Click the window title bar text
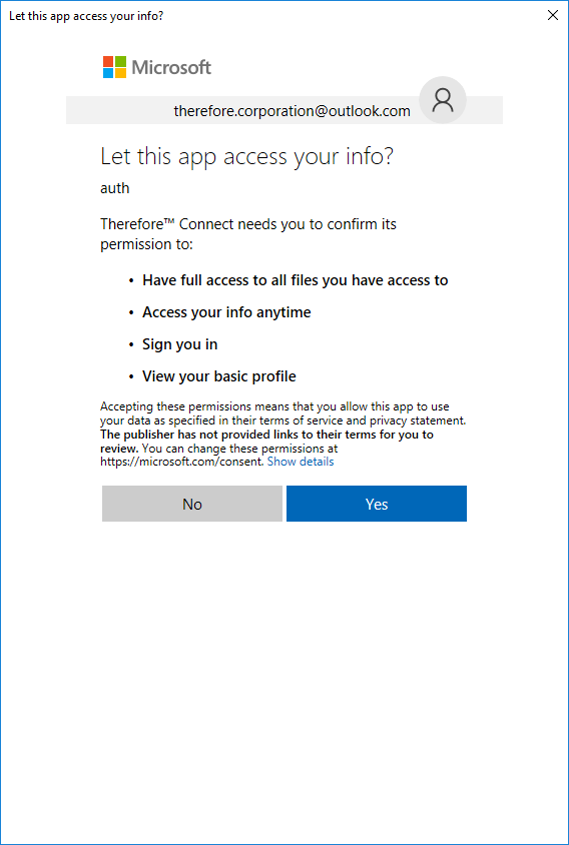 coord(86,16)
